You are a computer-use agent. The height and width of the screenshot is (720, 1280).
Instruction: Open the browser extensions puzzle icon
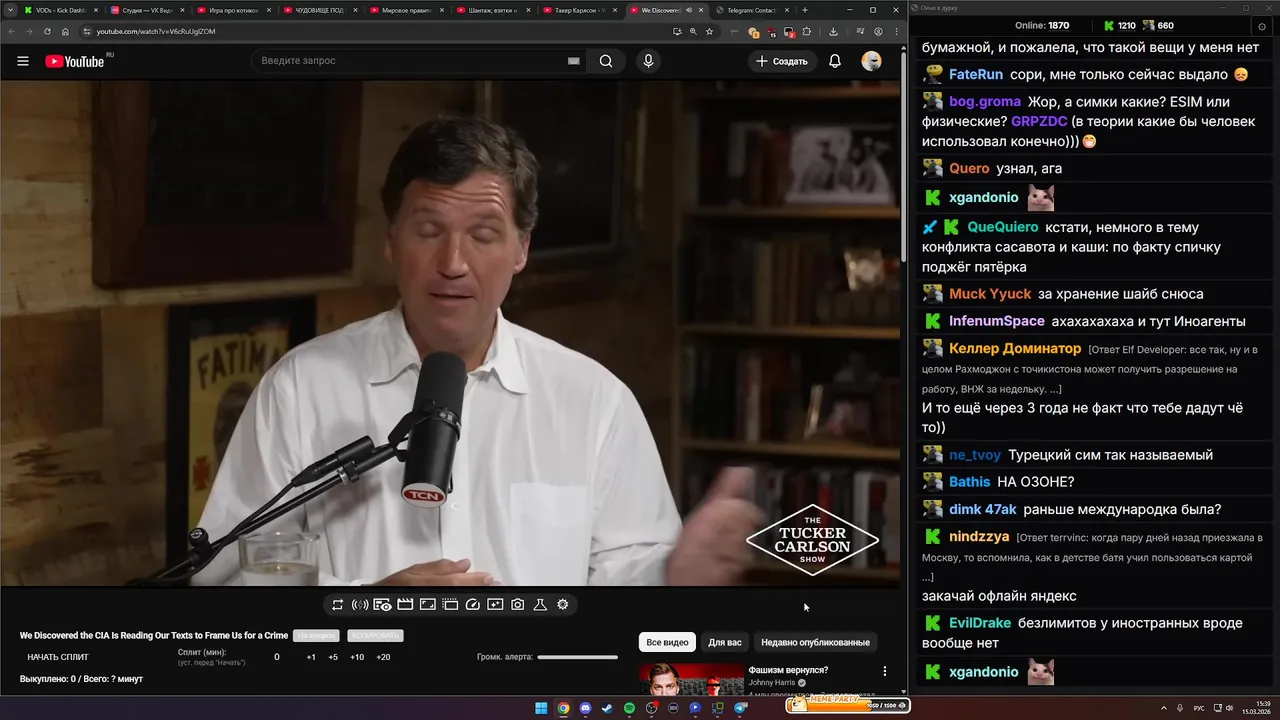point(807,31)
